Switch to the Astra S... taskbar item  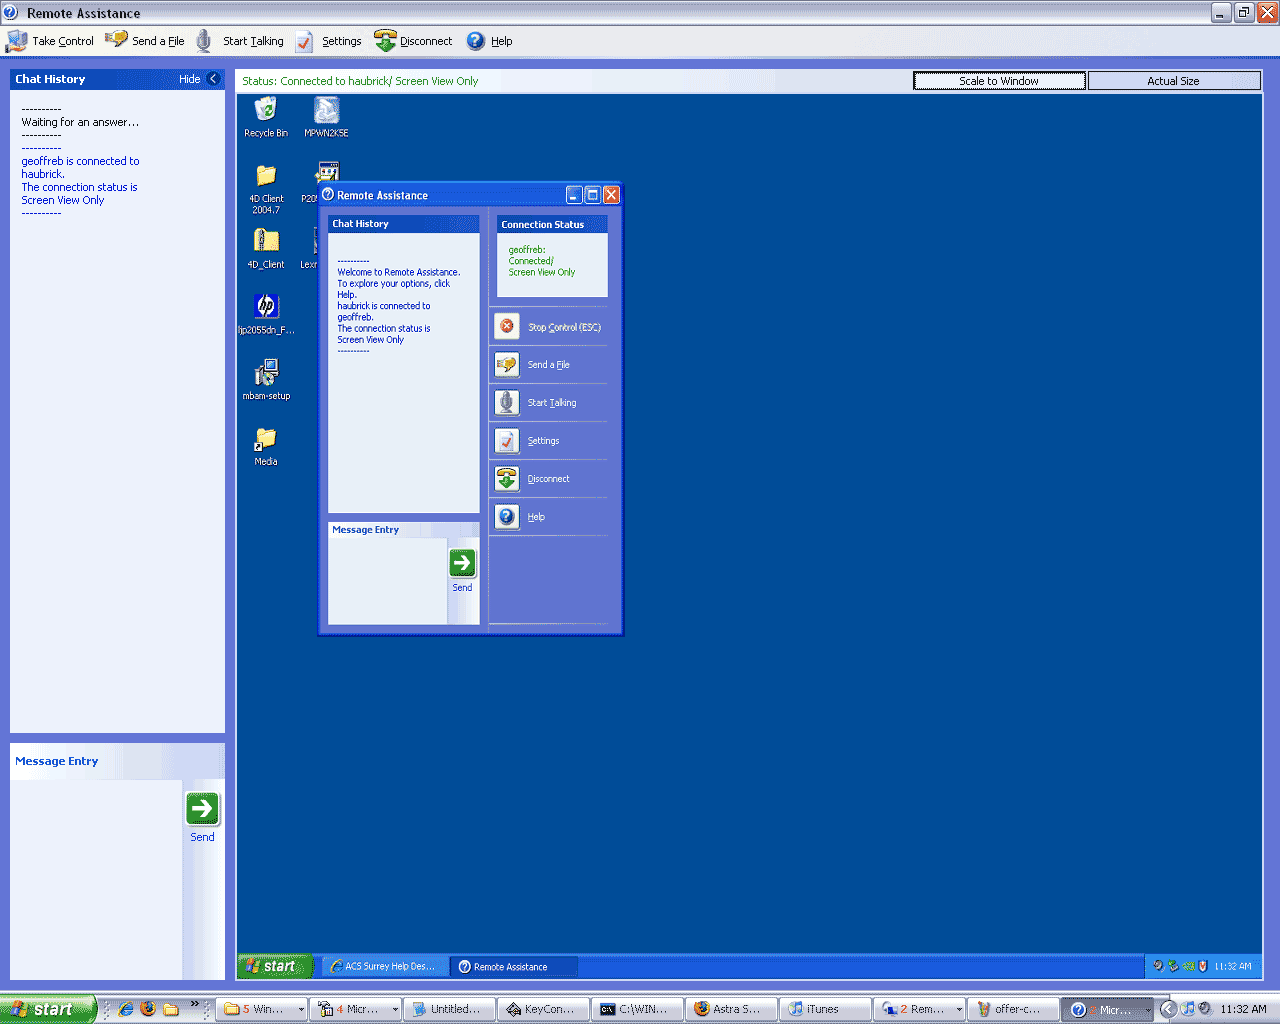(x=730, y=1009)
